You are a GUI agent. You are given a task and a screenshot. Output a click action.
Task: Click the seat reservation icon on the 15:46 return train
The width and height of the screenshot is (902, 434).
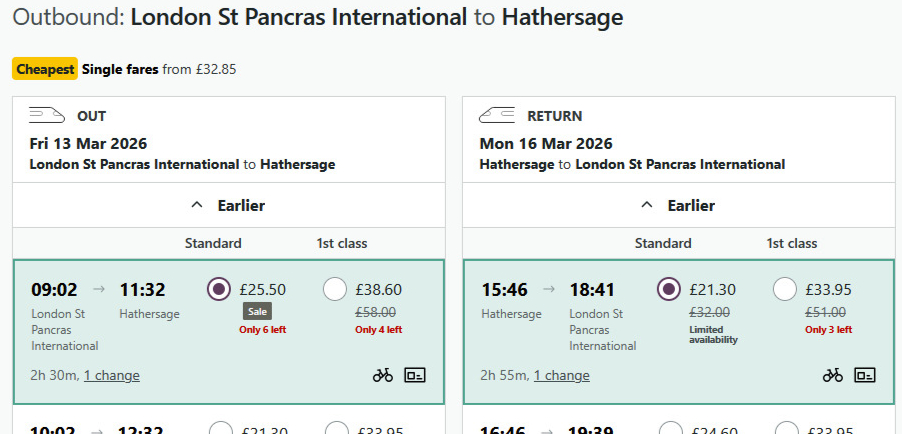click(x=865, y=375)
